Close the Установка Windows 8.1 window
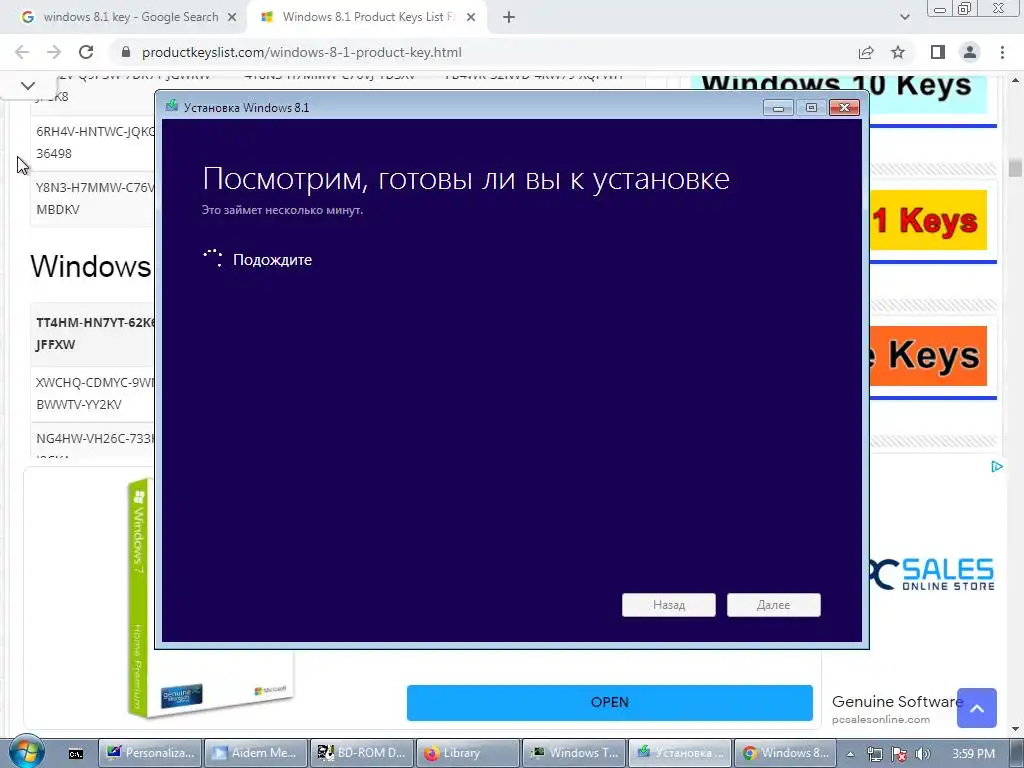 844,108
